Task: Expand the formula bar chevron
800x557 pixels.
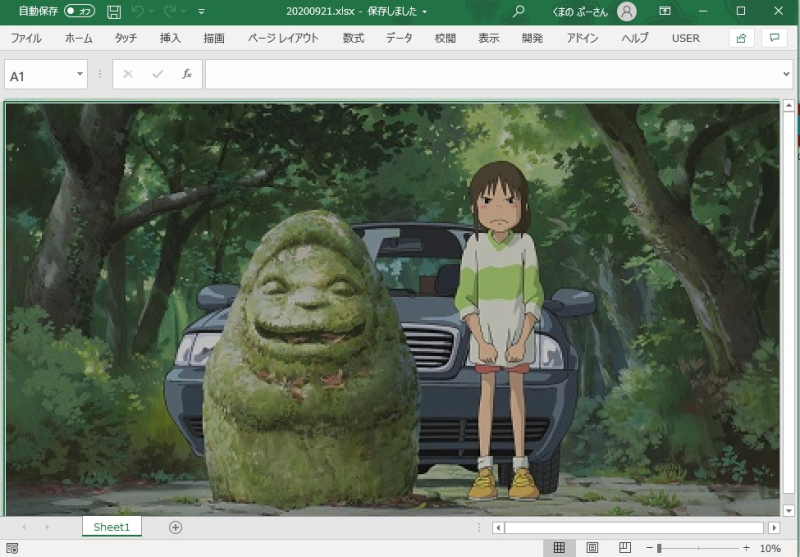Action: [x=786, y=74]
